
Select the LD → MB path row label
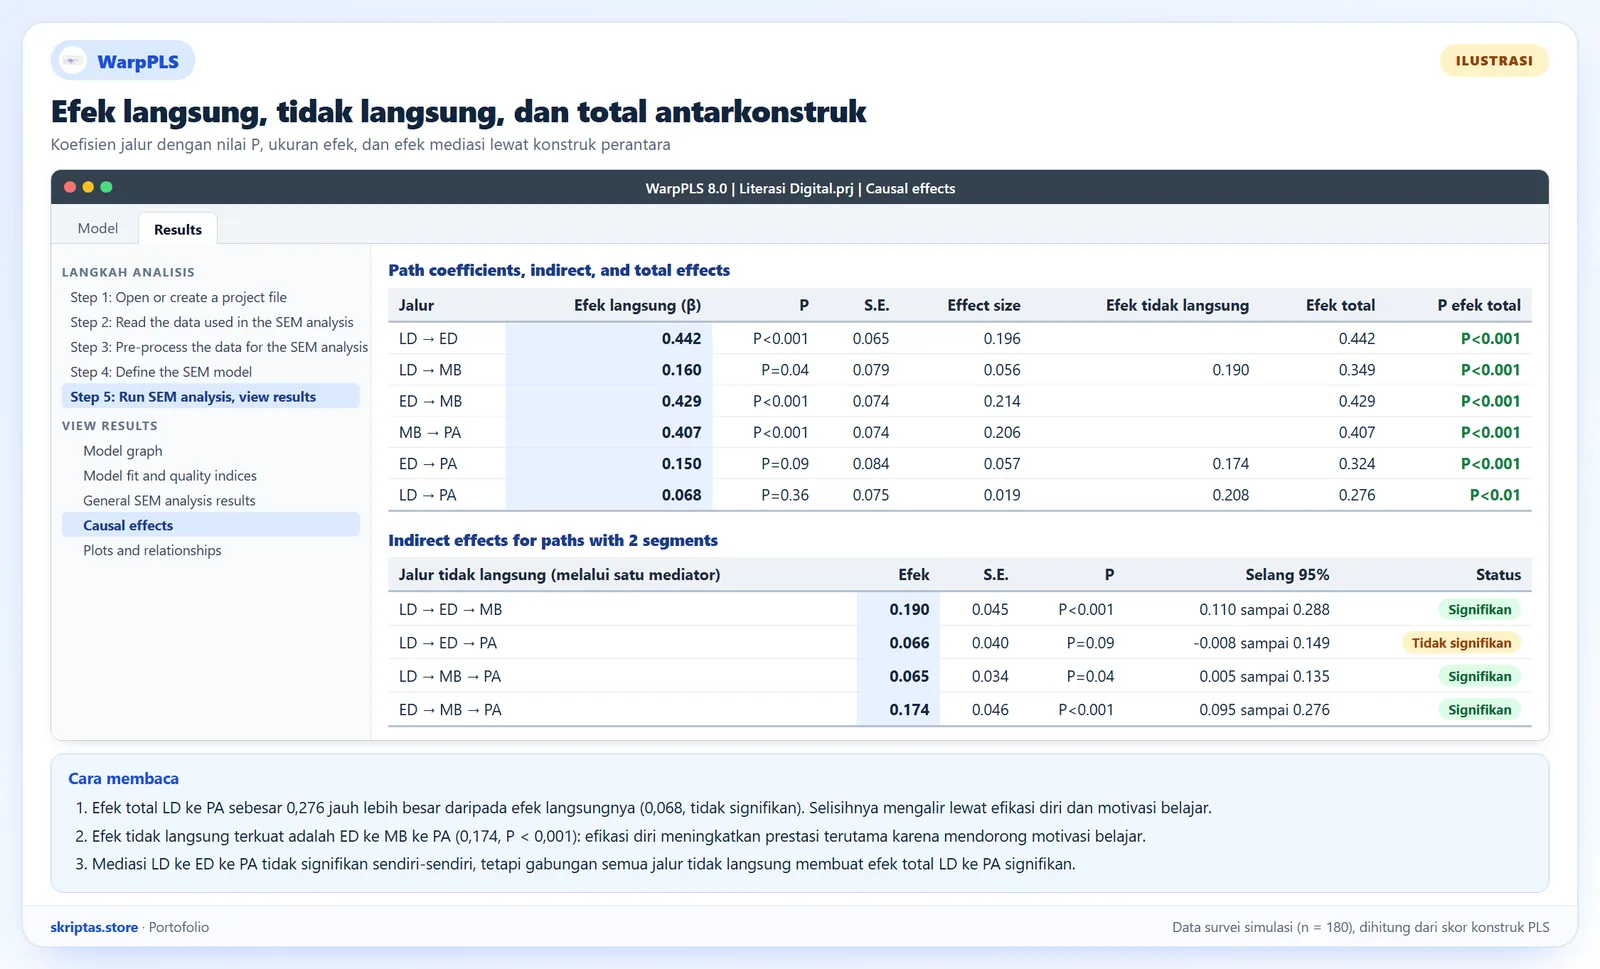(430, 370)
